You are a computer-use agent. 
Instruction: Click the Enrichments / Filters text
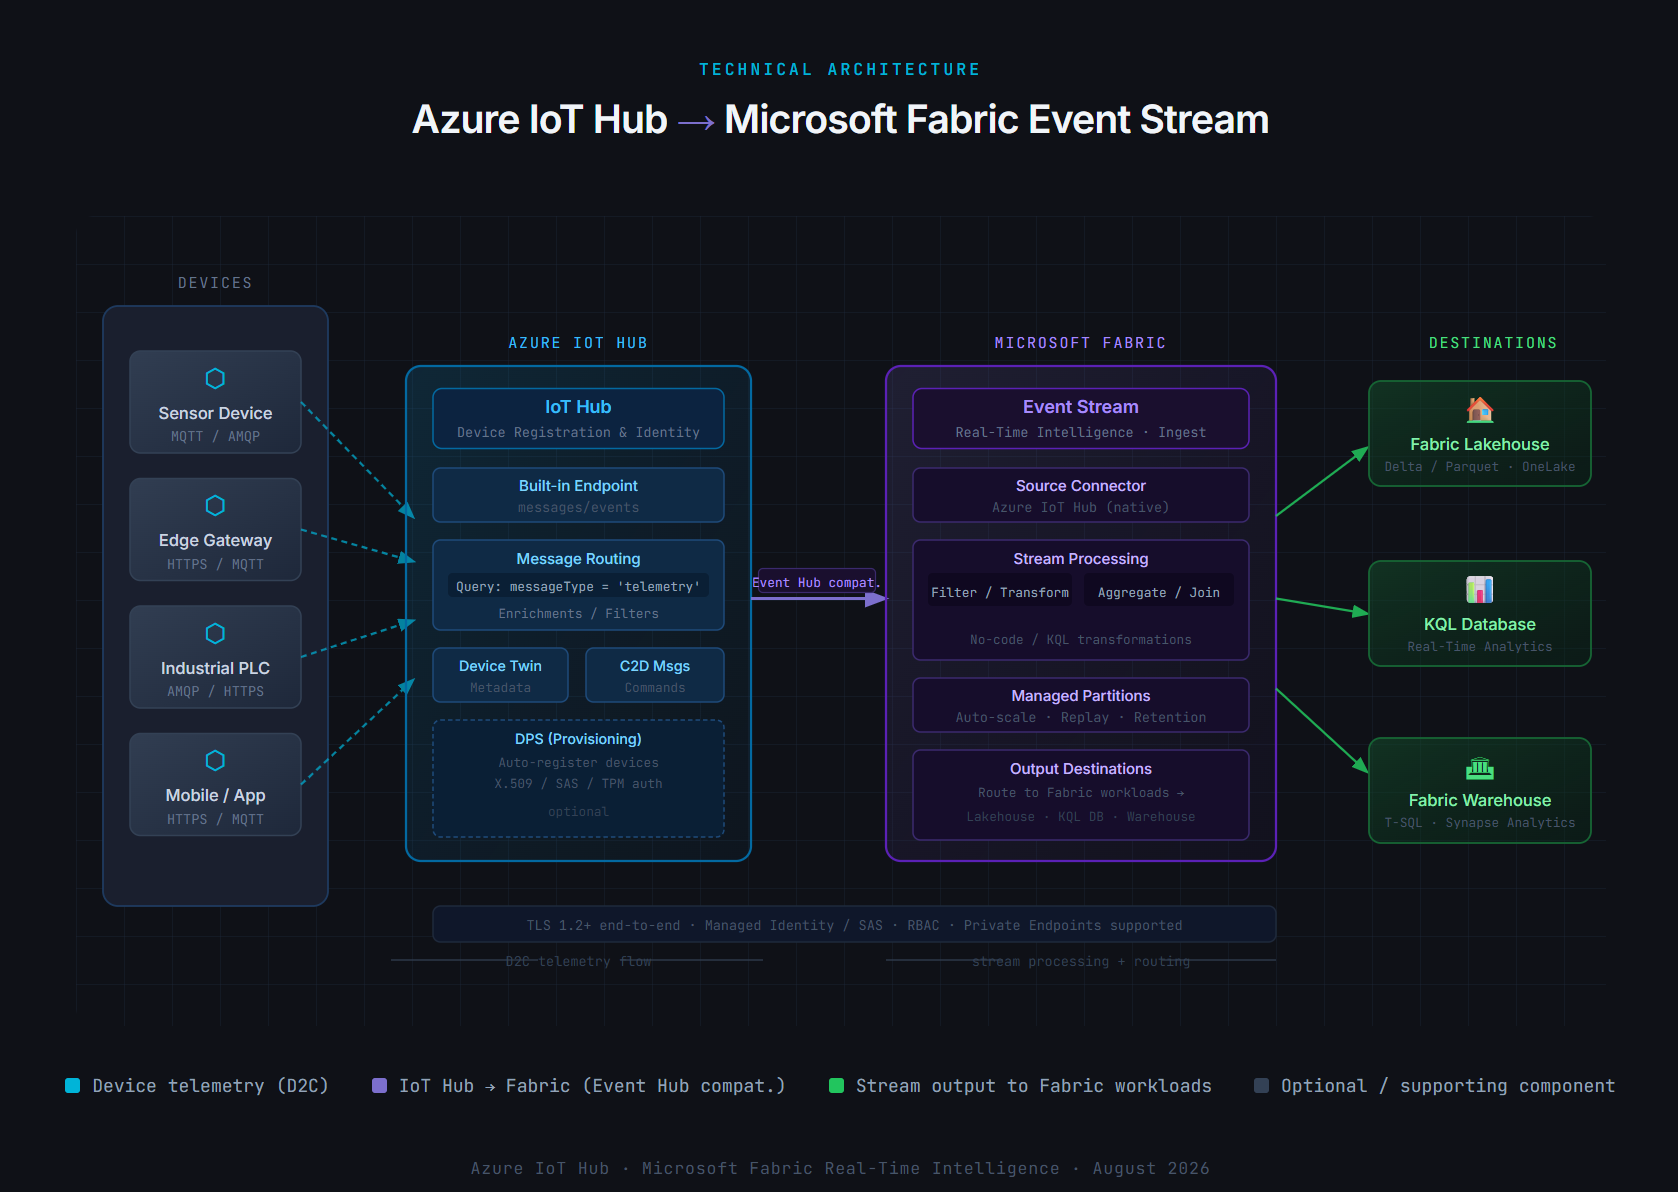tap(578, 614)
